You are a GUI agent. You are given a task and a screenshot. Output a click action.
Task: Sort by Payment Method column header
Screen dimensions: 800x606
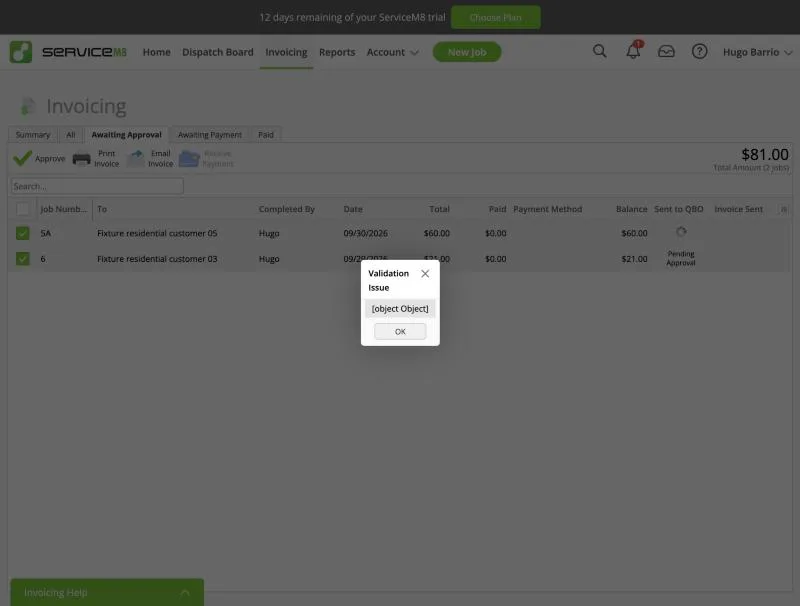(547, 209)
